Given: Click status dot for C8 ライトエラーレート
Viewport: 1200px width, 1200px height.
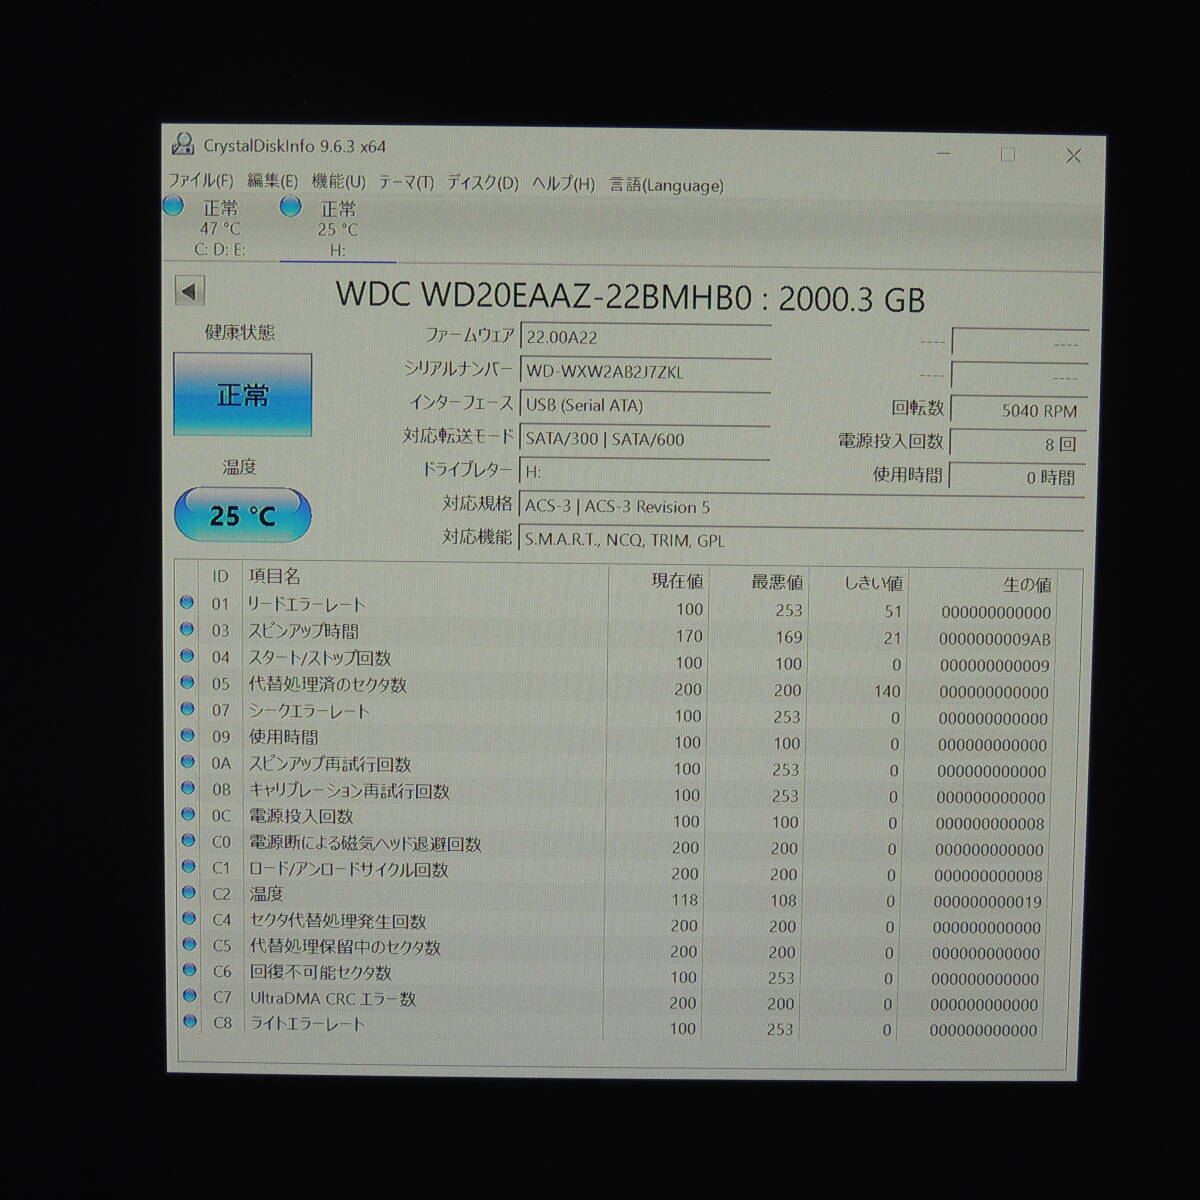Looking at the screenshot, I should point(190,1022).
